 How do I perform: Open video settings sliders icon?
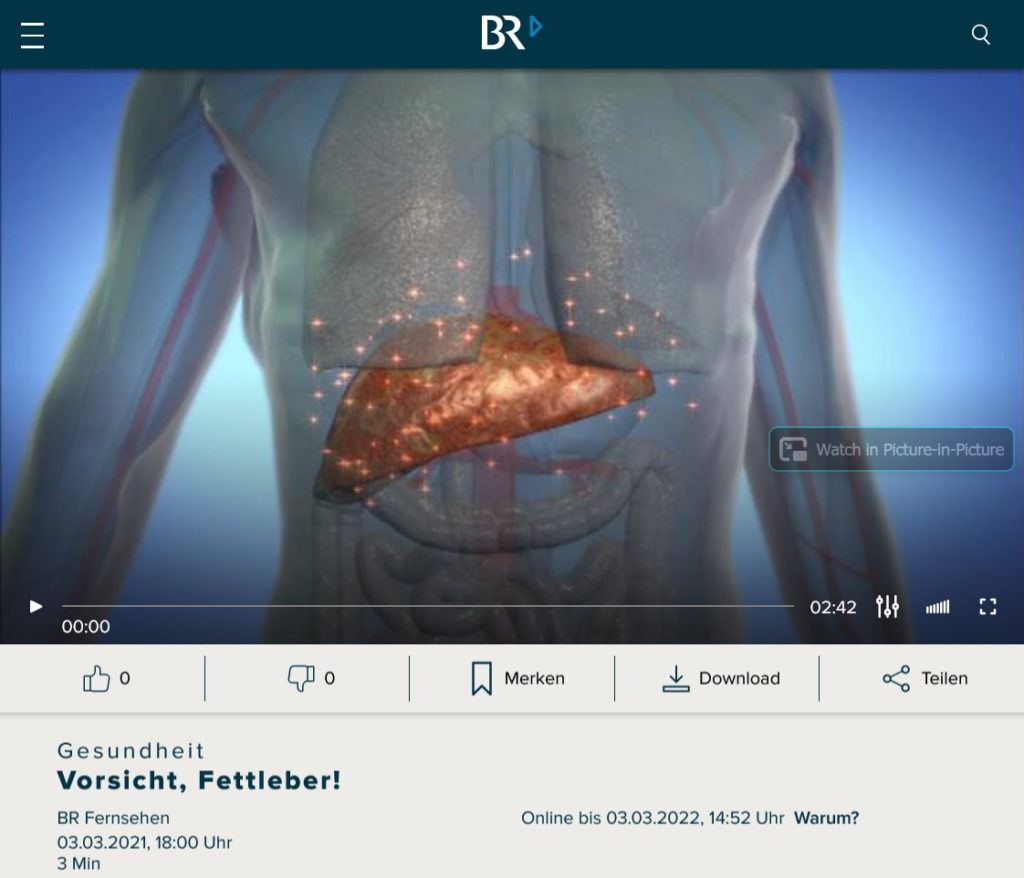pos(887,607)
